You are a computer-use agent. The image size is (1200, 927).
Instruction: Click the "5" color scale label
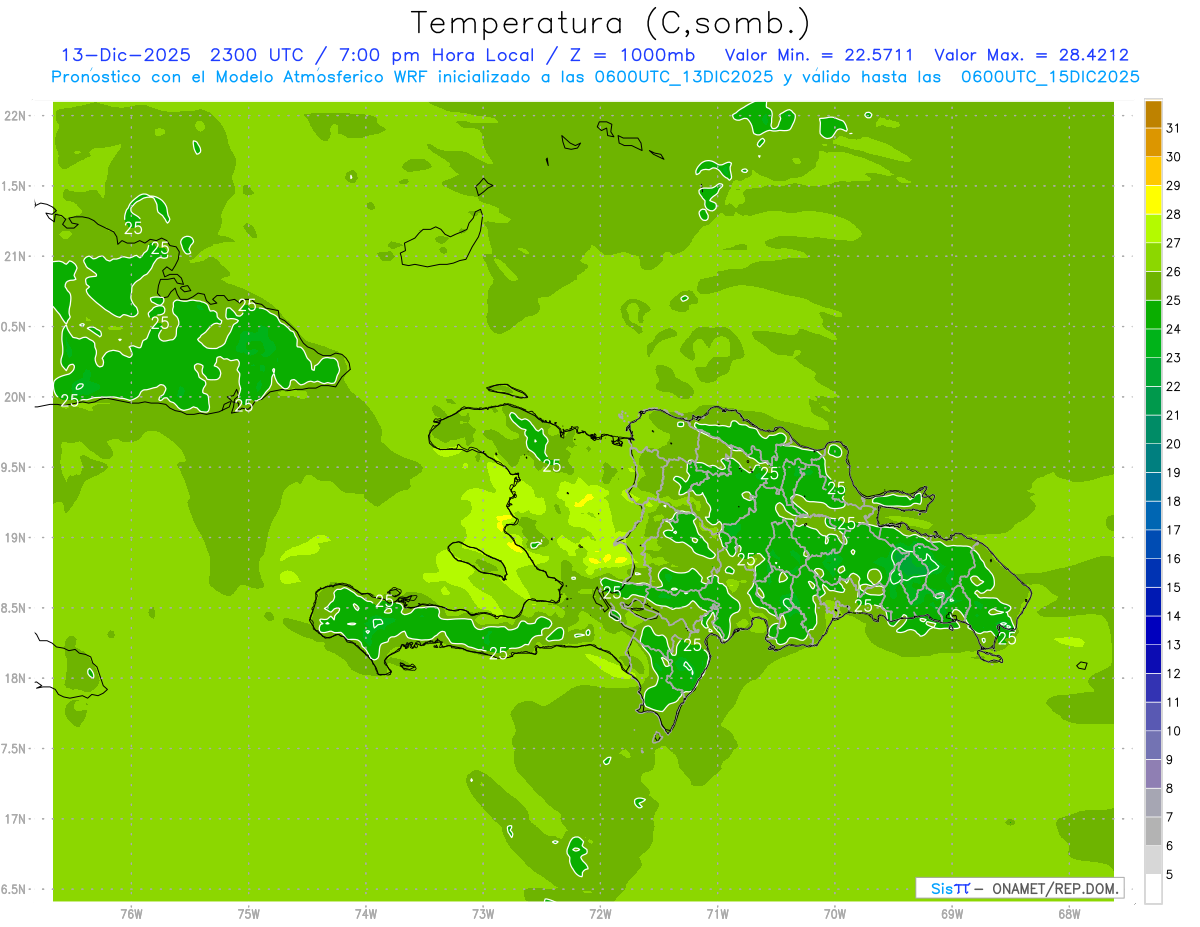(x=1171, y=875)
